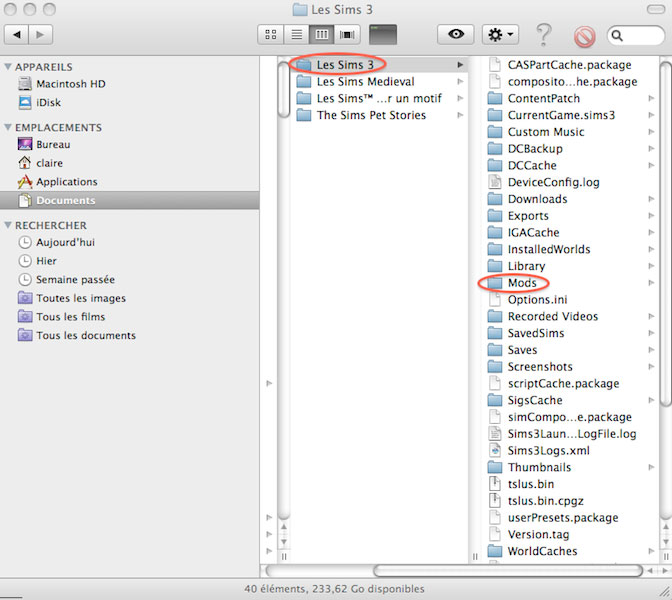Click the right column vertical scrollbar

(666, 234)
